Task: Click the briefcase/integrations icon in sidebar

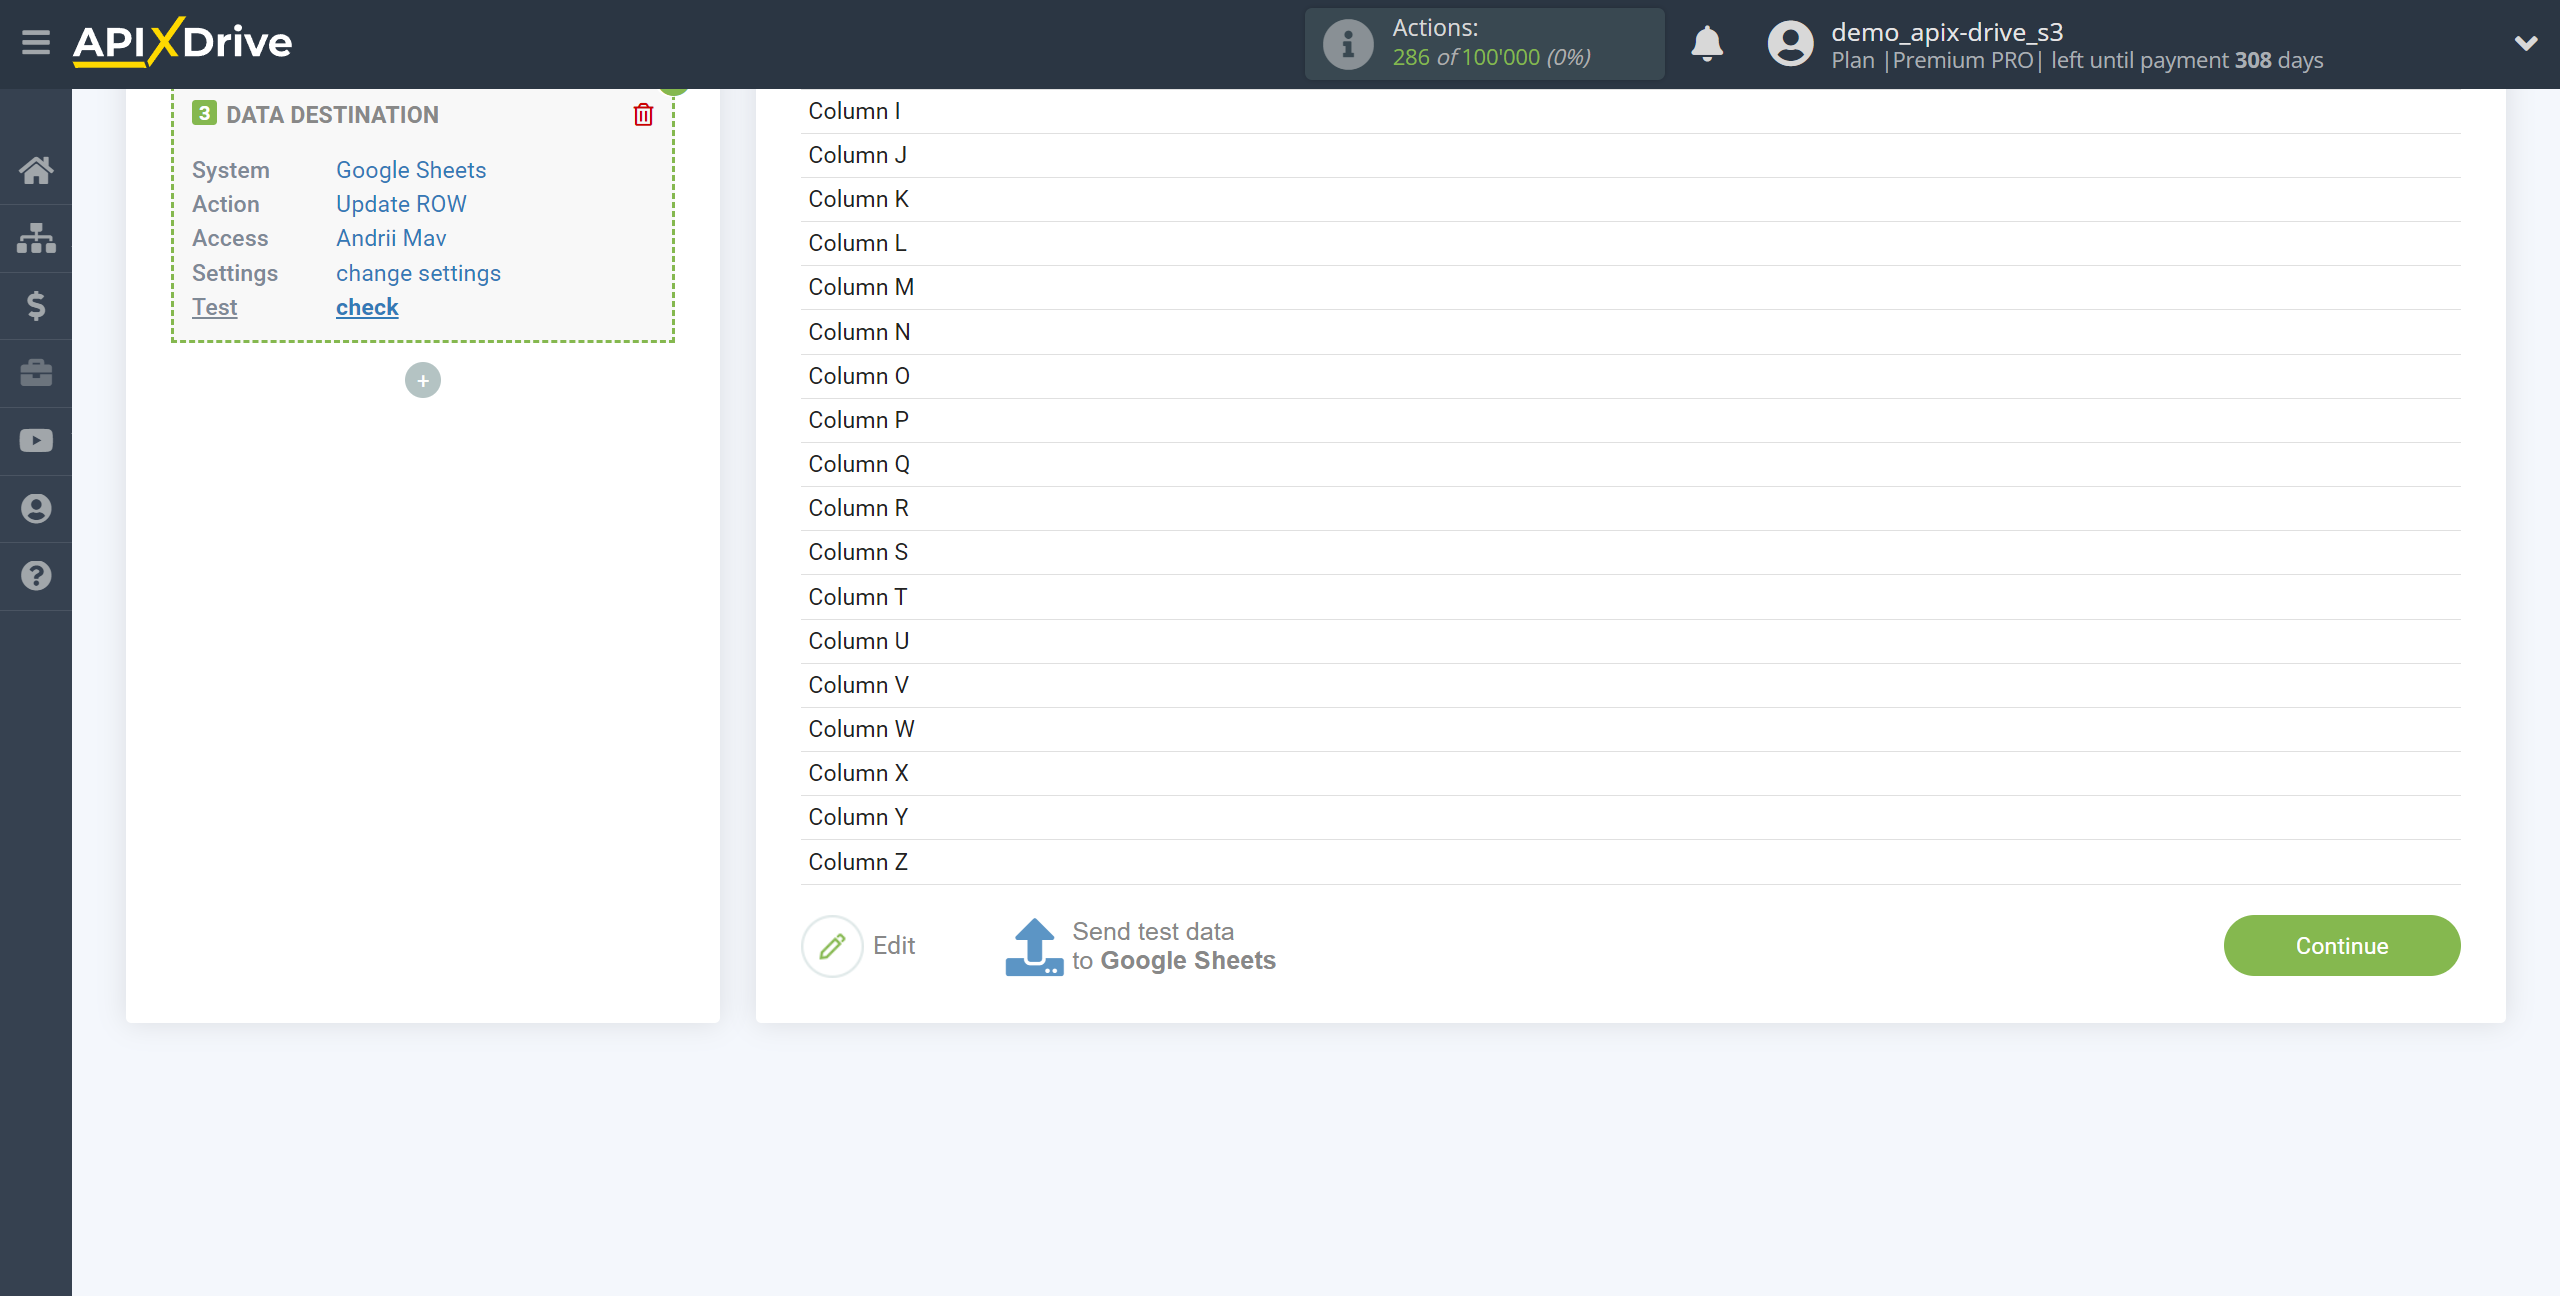Action: point(36,372)
